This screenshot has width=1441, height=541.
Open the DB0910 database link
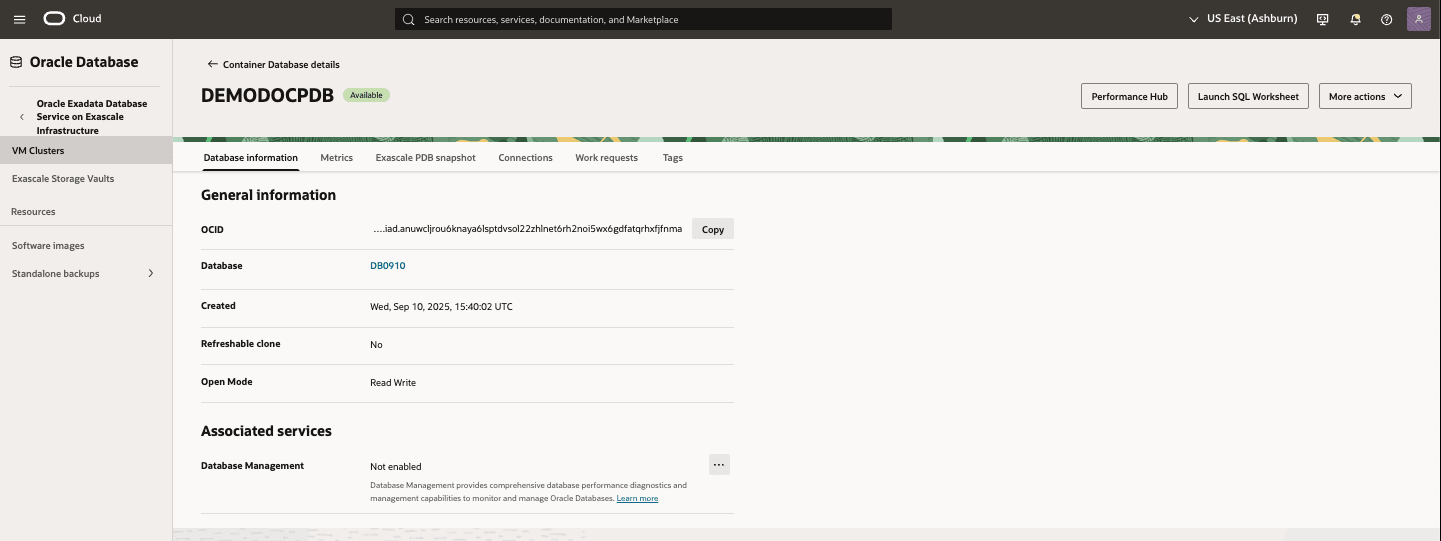click(387, 266)
